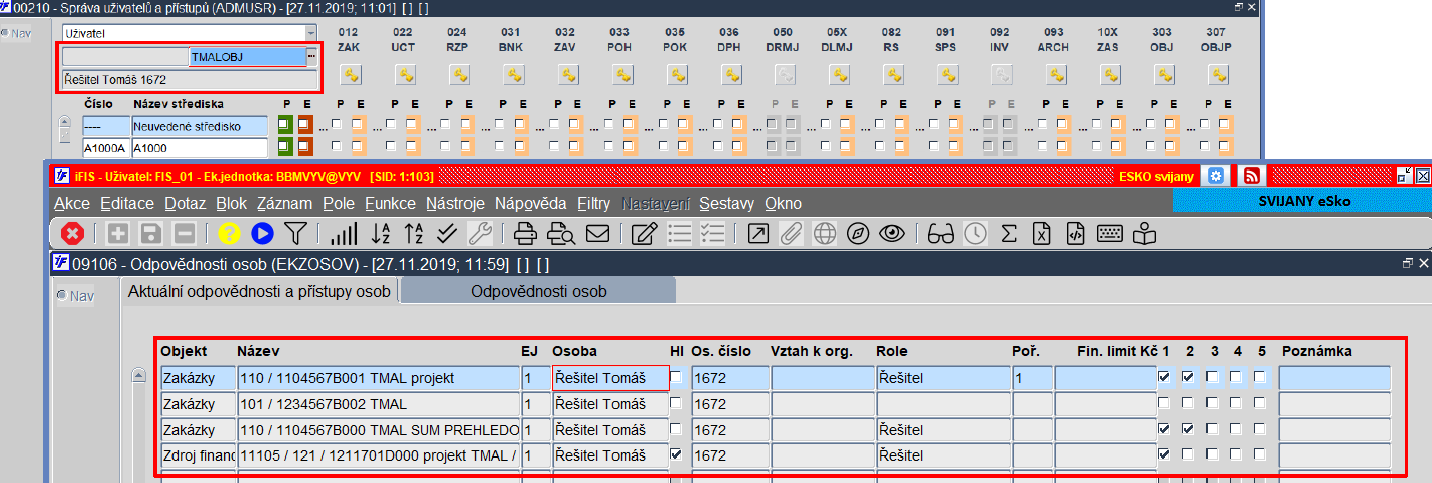This screenshot has height=483, width=1432.
Task: Open print preview with magnifier printer icon
Action: pos(561,234)
